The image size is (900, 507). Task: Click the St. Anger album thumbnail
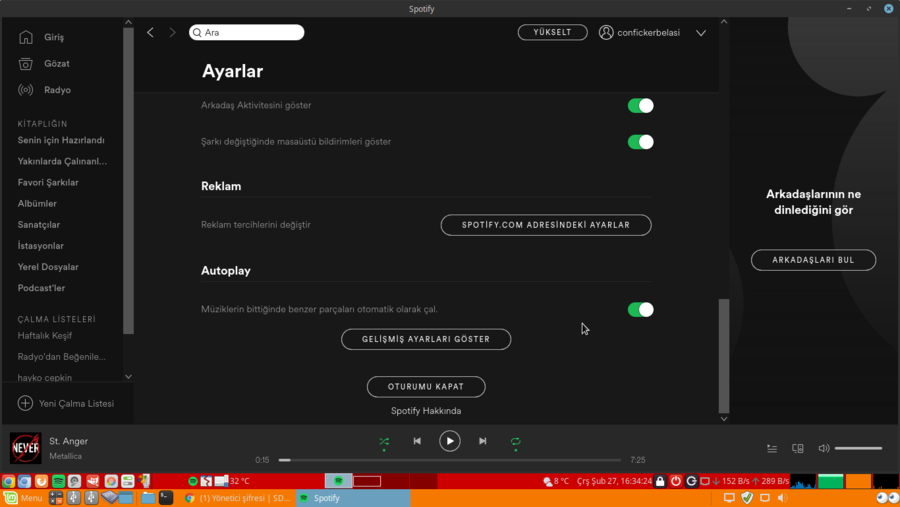click(x=26, y=448)
